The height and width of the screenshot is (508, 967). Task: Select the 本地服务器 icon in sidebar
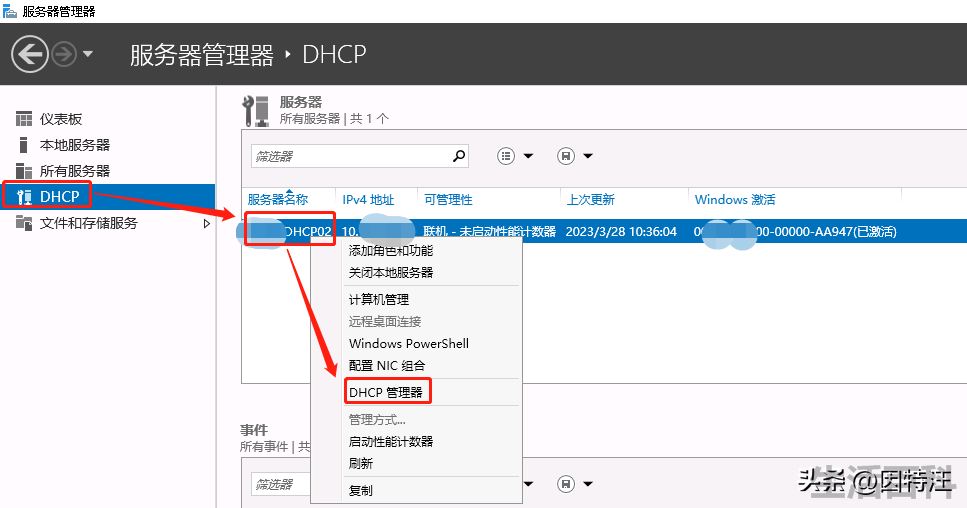pos(23,145)
